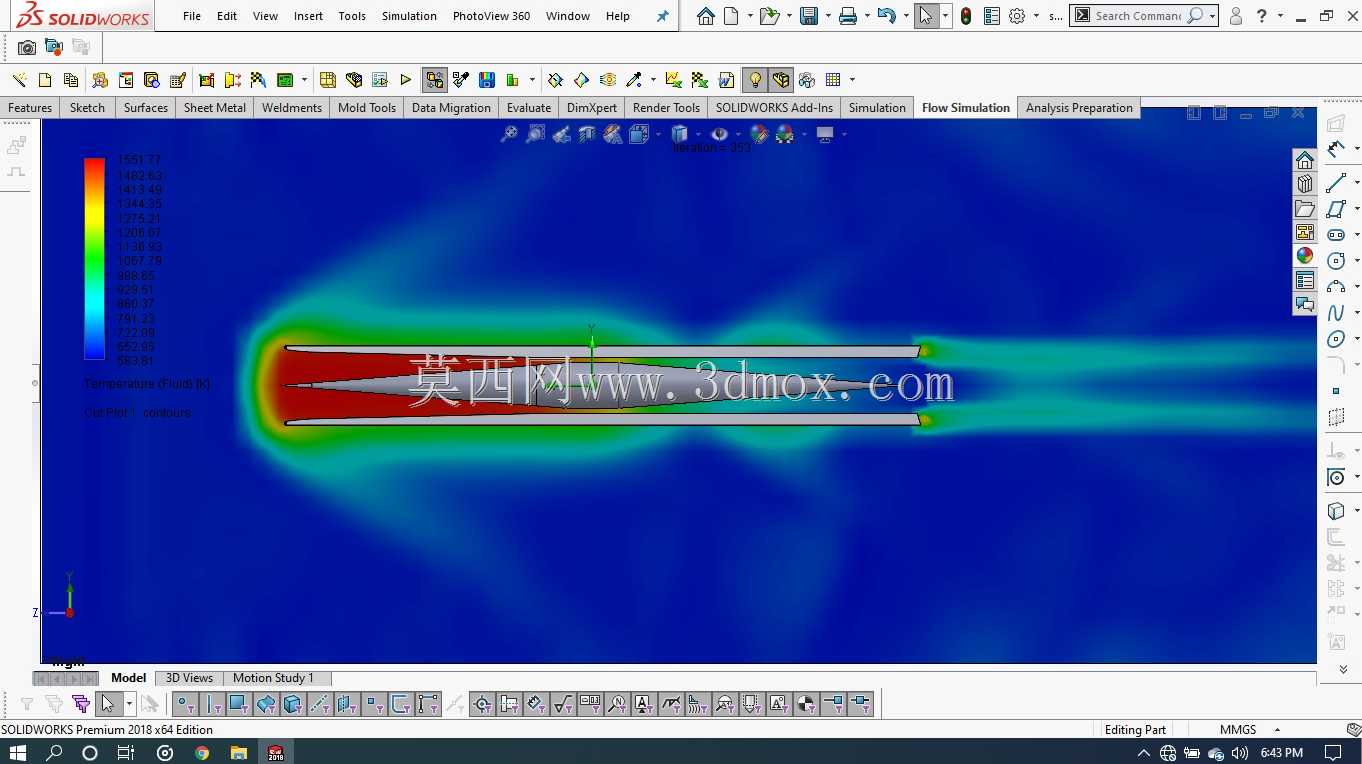Switch to the 3D Views tab
This screenshot has width=1362, height=764.
tap(189, 678)
